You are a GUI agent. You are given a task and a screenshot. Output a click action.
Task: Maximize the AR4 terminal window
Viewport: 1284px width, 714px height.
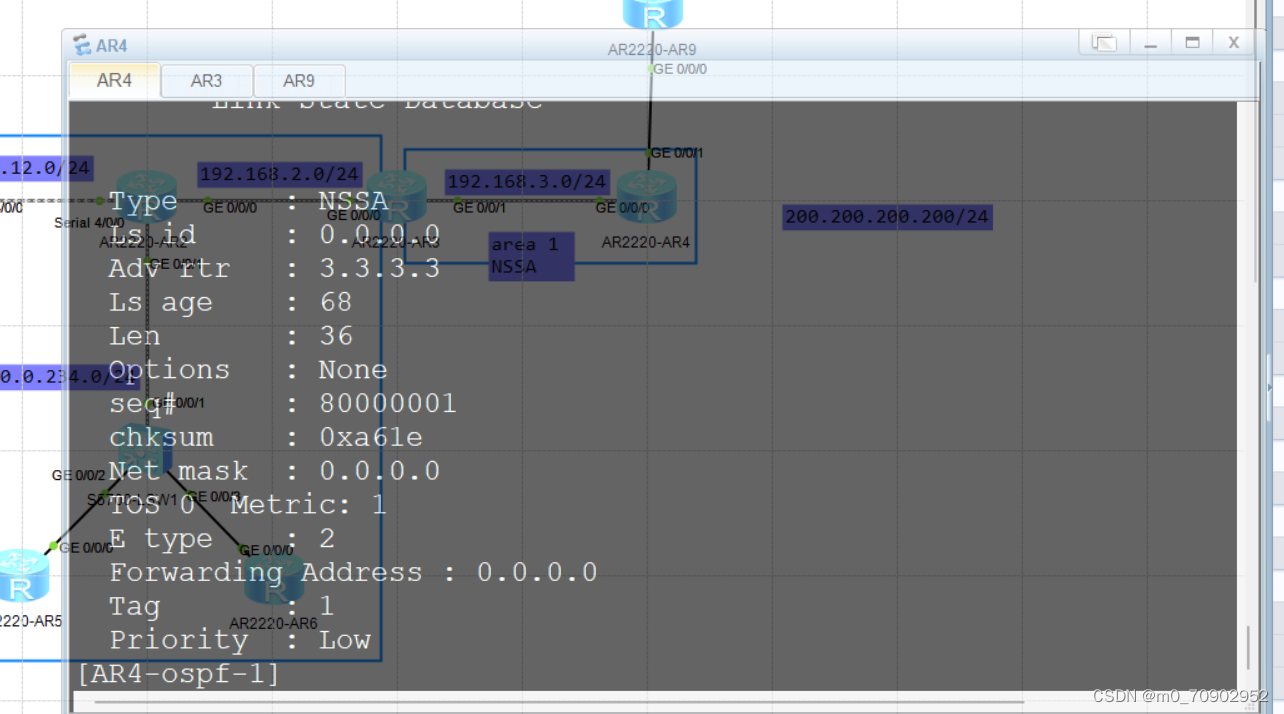point(1192,42)
